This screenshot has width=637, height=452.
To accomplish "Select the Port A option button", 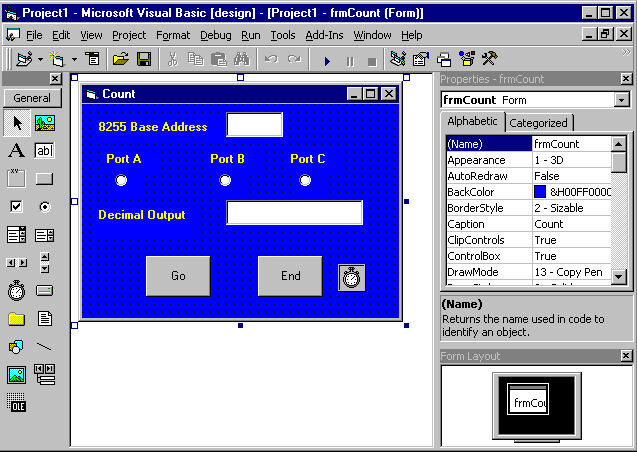I will 122,180.
